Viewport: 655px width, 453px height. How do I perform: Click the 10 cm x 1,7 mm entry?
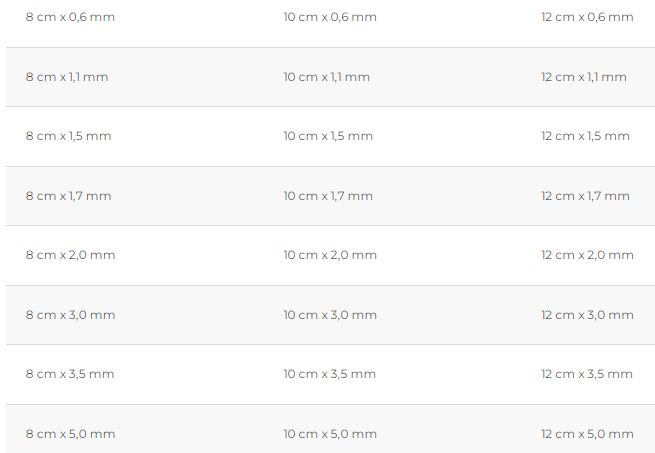tap(327, 196)
